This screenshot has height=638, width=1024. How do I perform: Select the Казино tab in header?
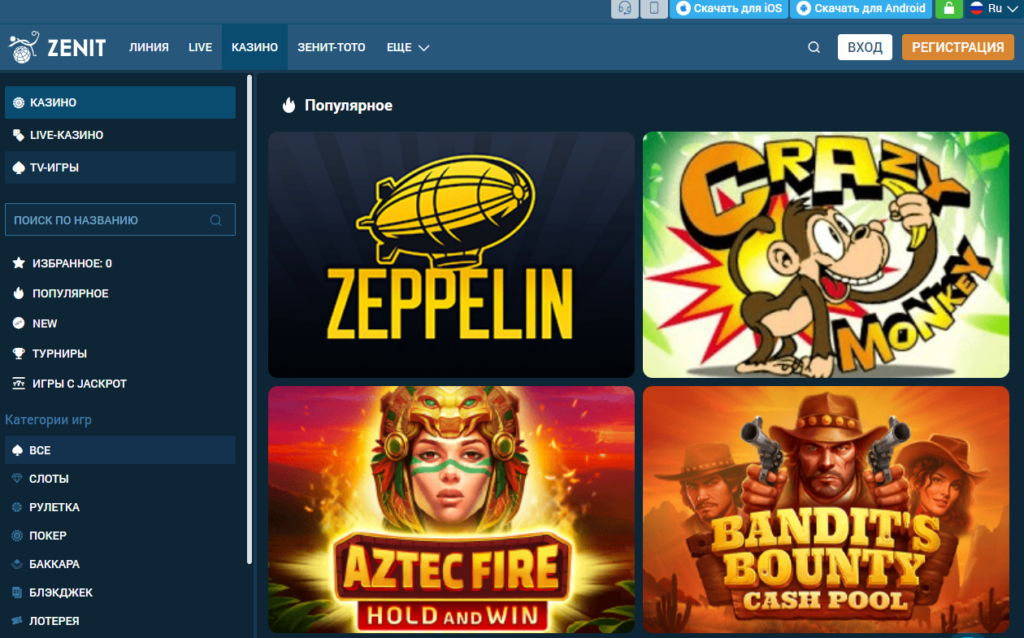click(255, 47)
